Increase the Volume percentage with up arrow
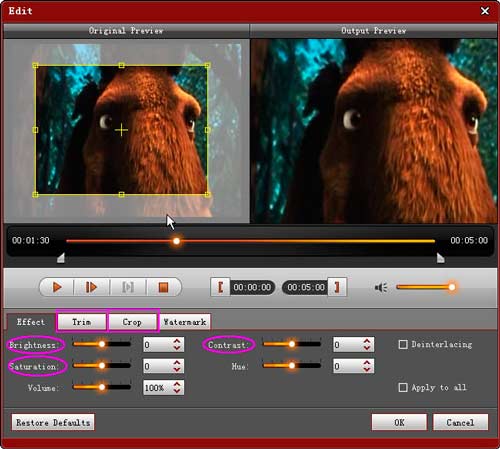Viewport: 500px width, 449px height. pyautogui.click(x=177, y=384)
